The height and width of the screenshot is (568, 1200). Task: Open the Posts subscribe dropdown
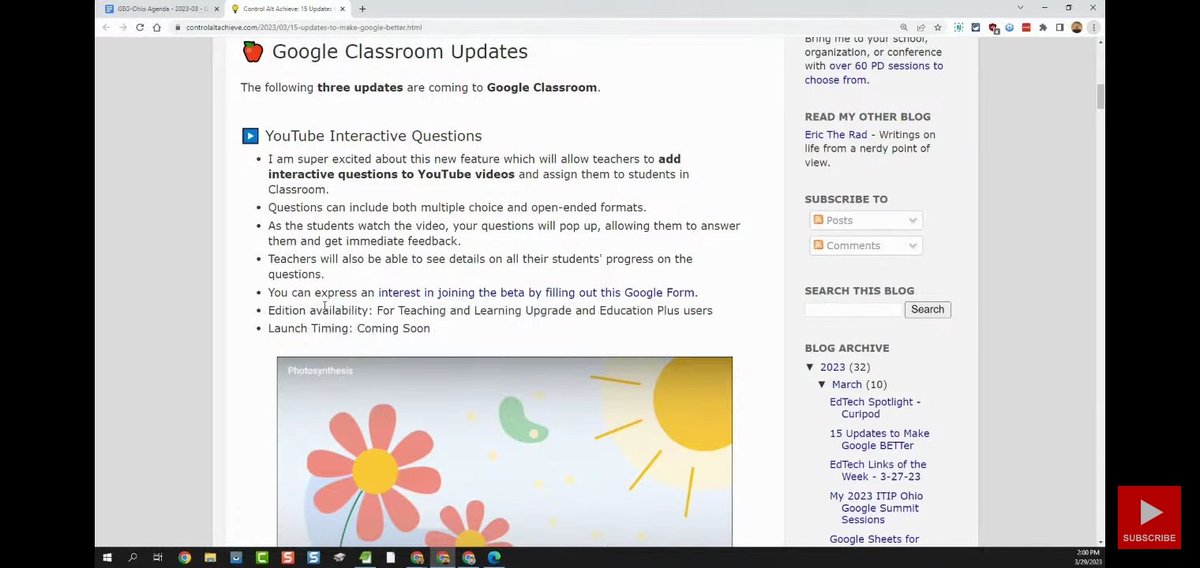[x=865, y=220]
